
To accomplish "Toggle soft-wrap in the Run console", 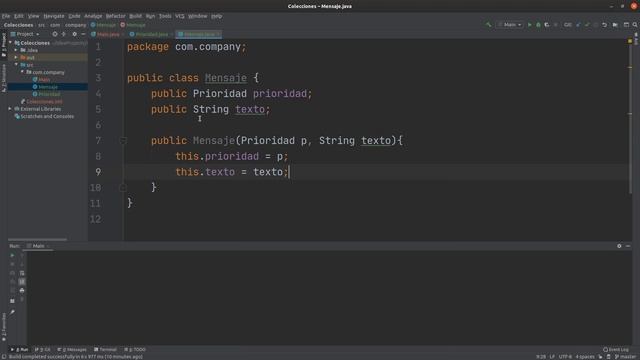I will [22, 273].
